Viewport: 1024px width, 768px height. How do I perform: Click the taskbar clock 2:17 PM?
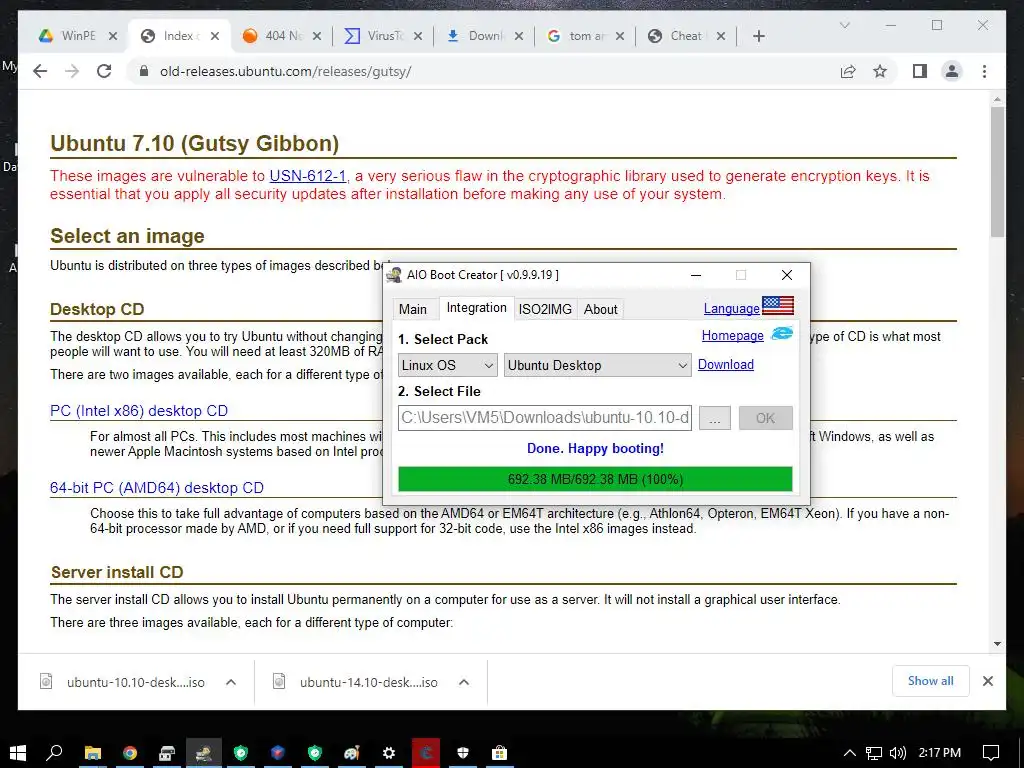pos(940,753)
